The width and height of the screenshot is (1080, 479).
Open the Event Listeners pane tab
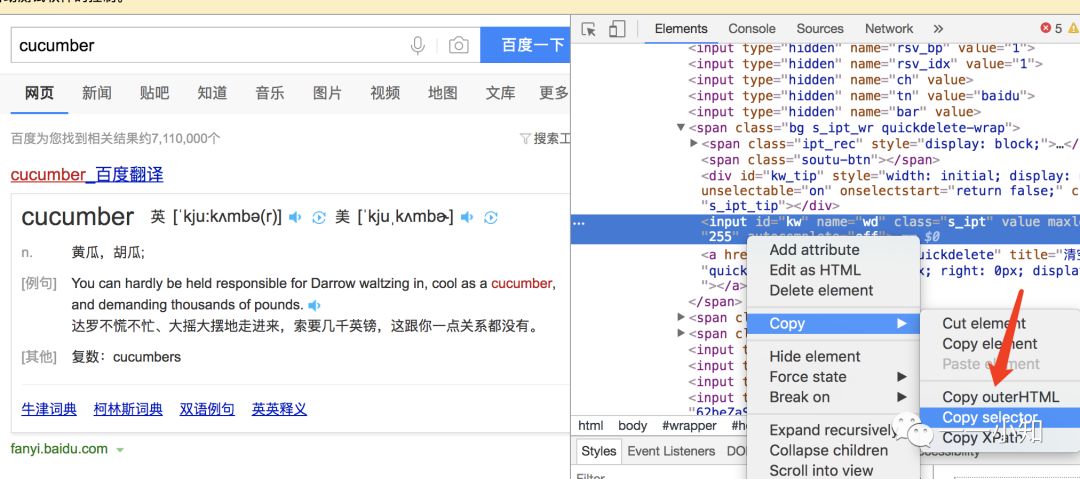coord(672,451)
